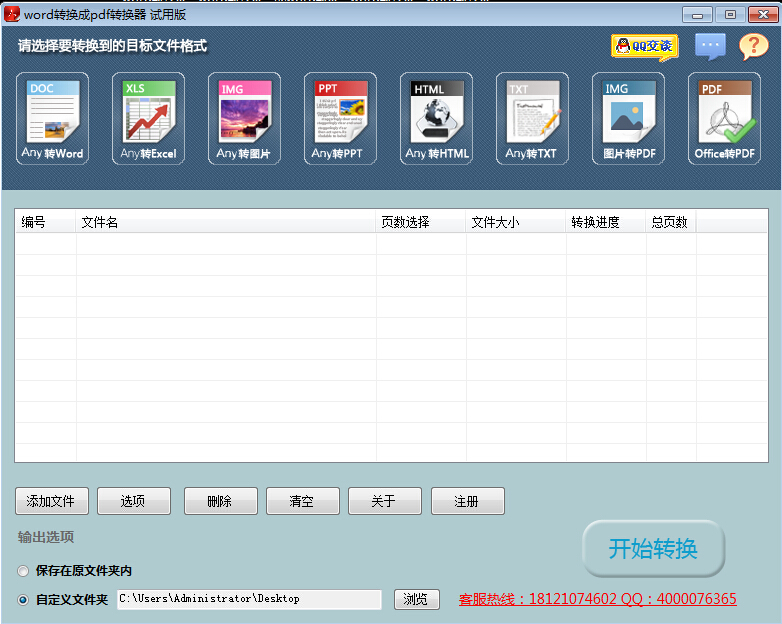Image resolution: width=782 pixels, height=624 pixels.
Task: Click the 文件名 column header
Action: (225, 222)
